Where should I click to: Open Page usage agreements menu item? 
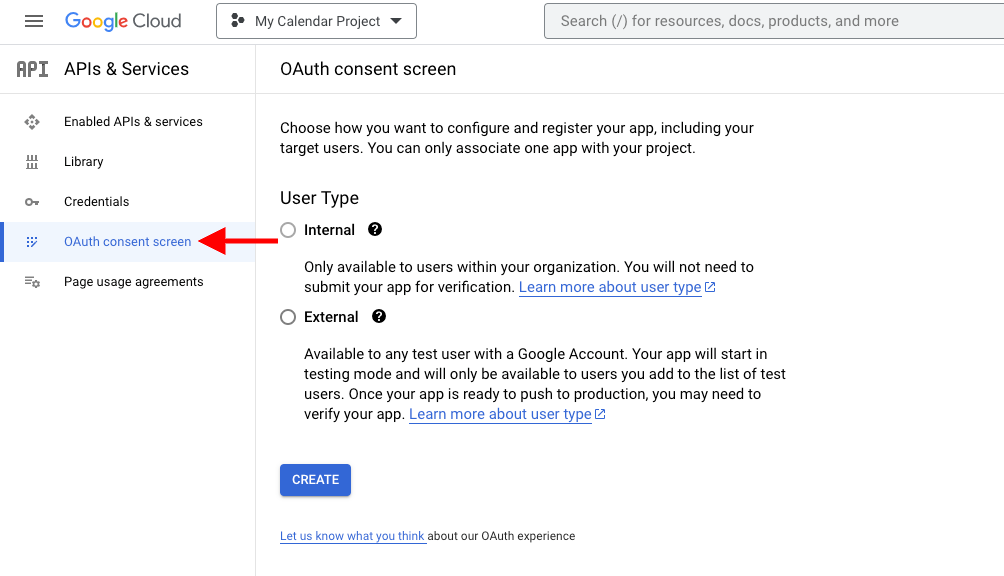pos(133,282)
